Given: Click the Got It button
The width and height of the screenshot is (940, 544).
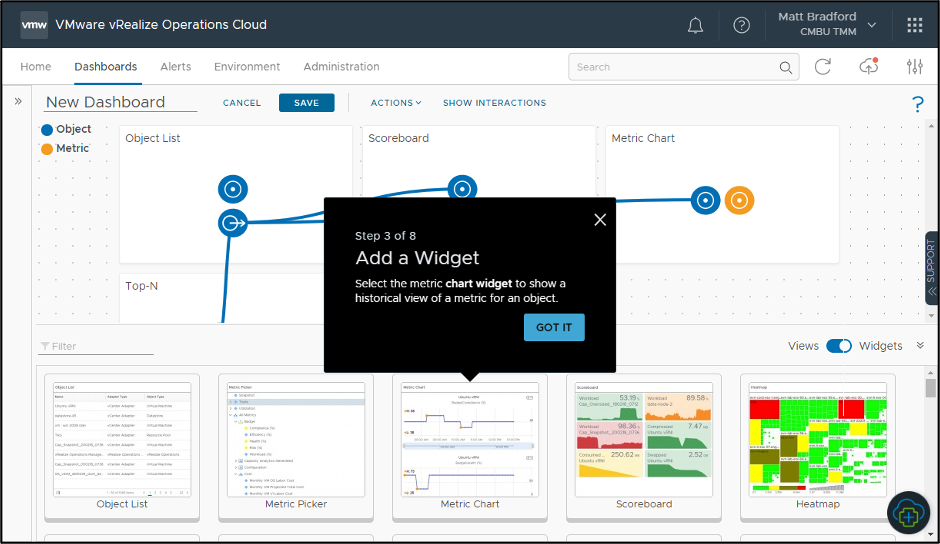Looking at the screenshot, I should (x=554, y=328).
